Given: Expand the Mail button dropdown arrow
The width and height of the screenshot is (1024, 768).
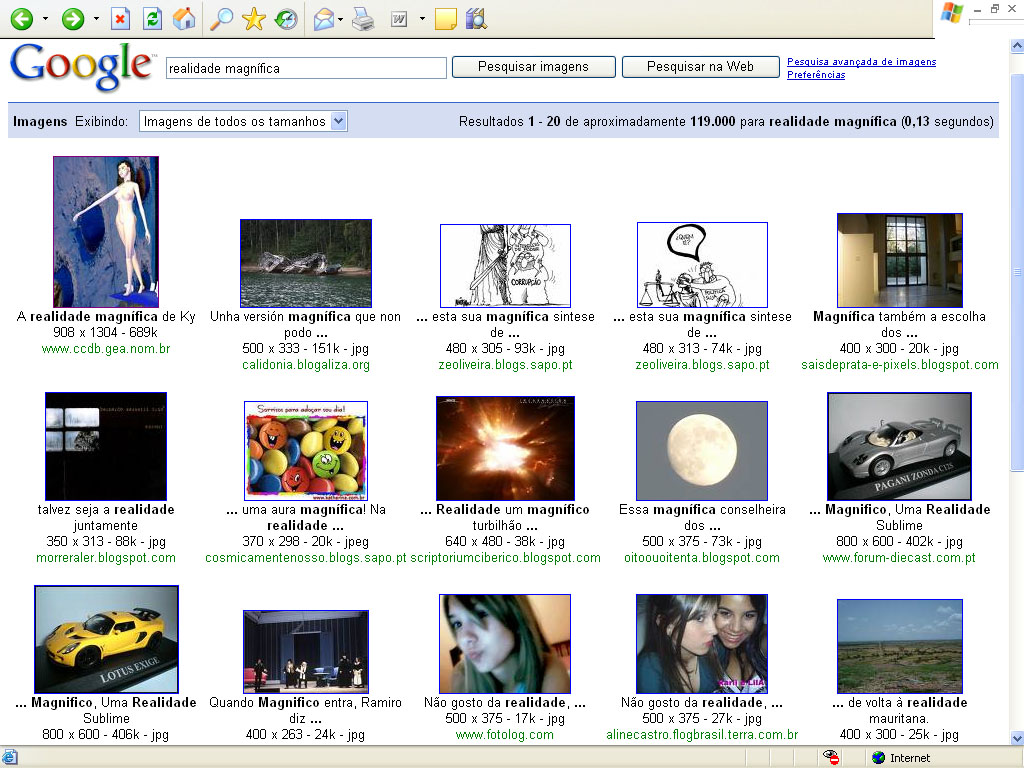Looking at the screenshot, I should click(x=341, y=18).
